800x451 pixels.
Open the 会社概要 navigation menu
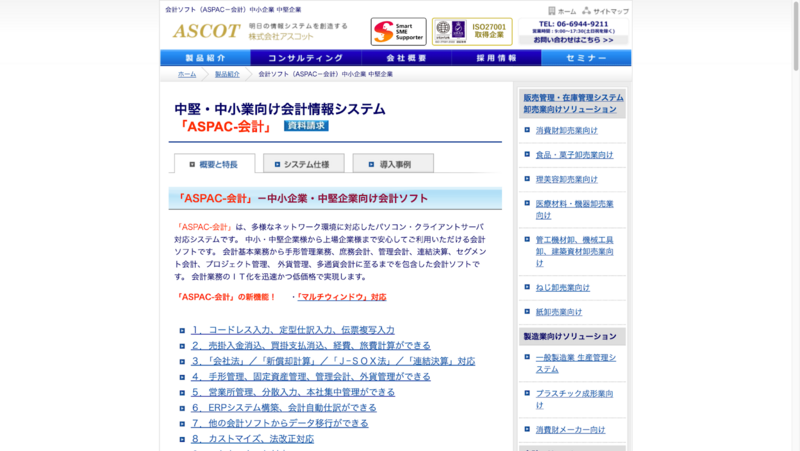point(406,58)
